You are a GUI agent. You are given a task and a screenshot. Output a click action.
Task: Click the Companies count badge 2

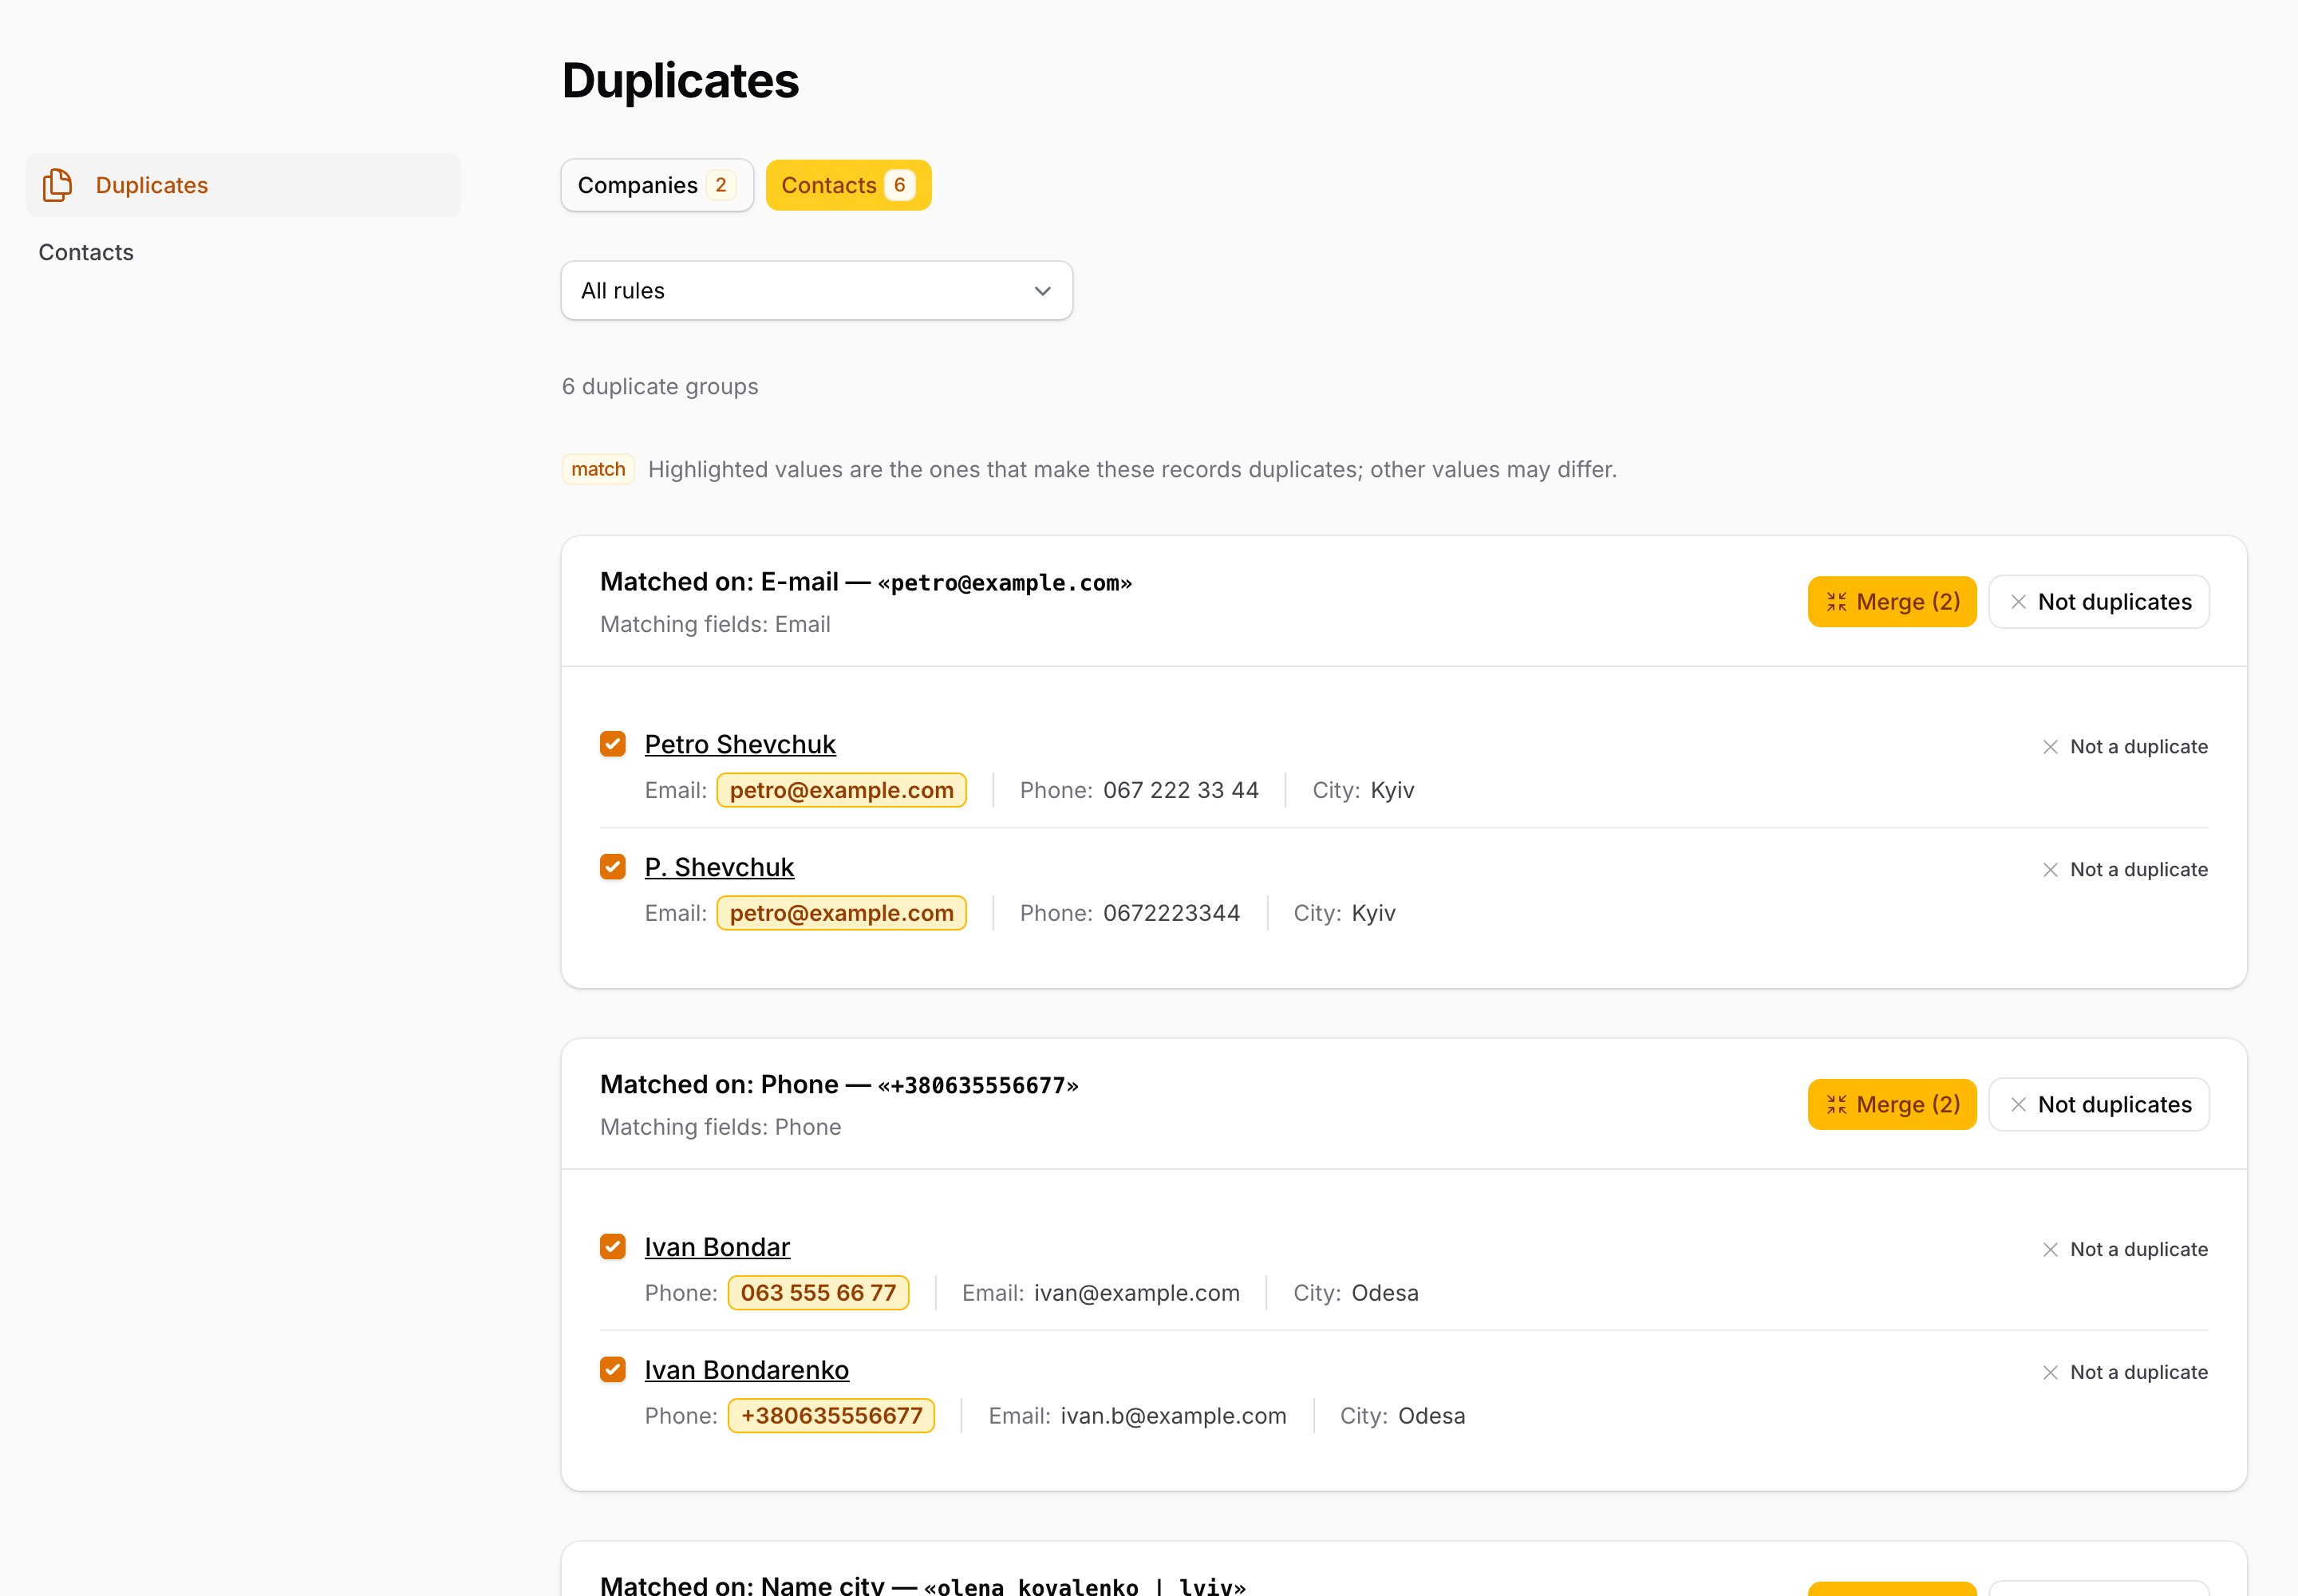pyautogui.click(x=720, y=185)
